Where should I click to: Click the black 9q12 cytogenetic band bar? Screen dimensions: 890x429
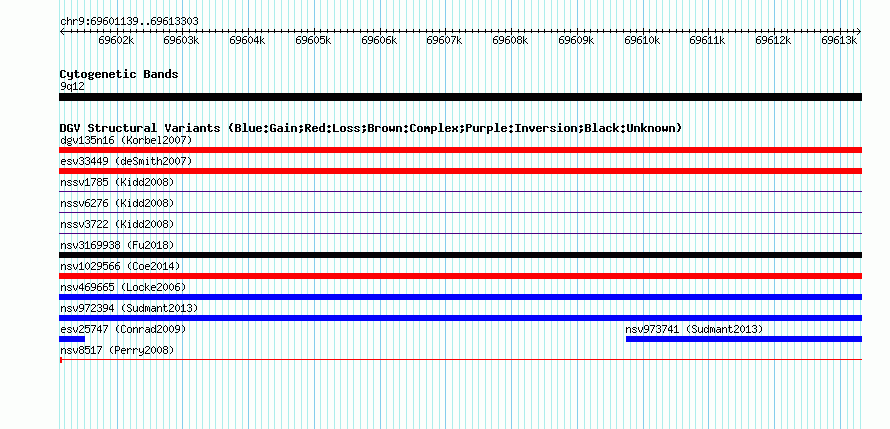[460, 97]
